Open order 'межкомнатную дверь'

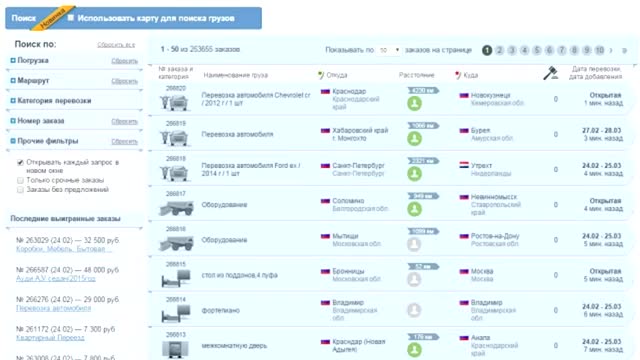pos(234,346)
